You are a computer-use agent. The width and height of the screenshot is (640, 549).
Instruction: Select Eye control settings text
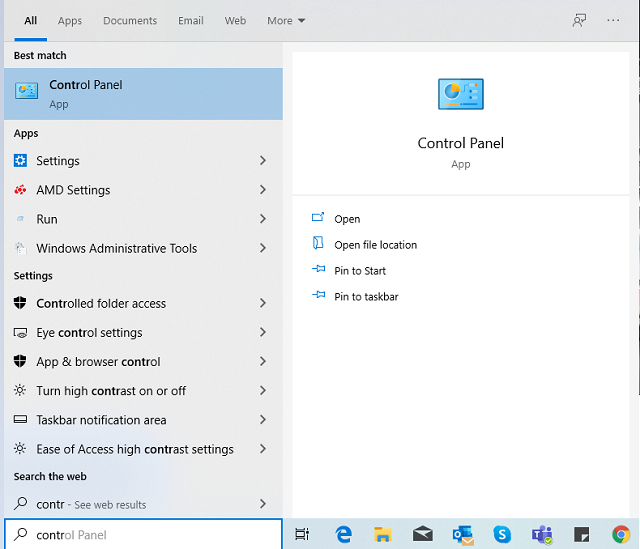click(89, 333)
